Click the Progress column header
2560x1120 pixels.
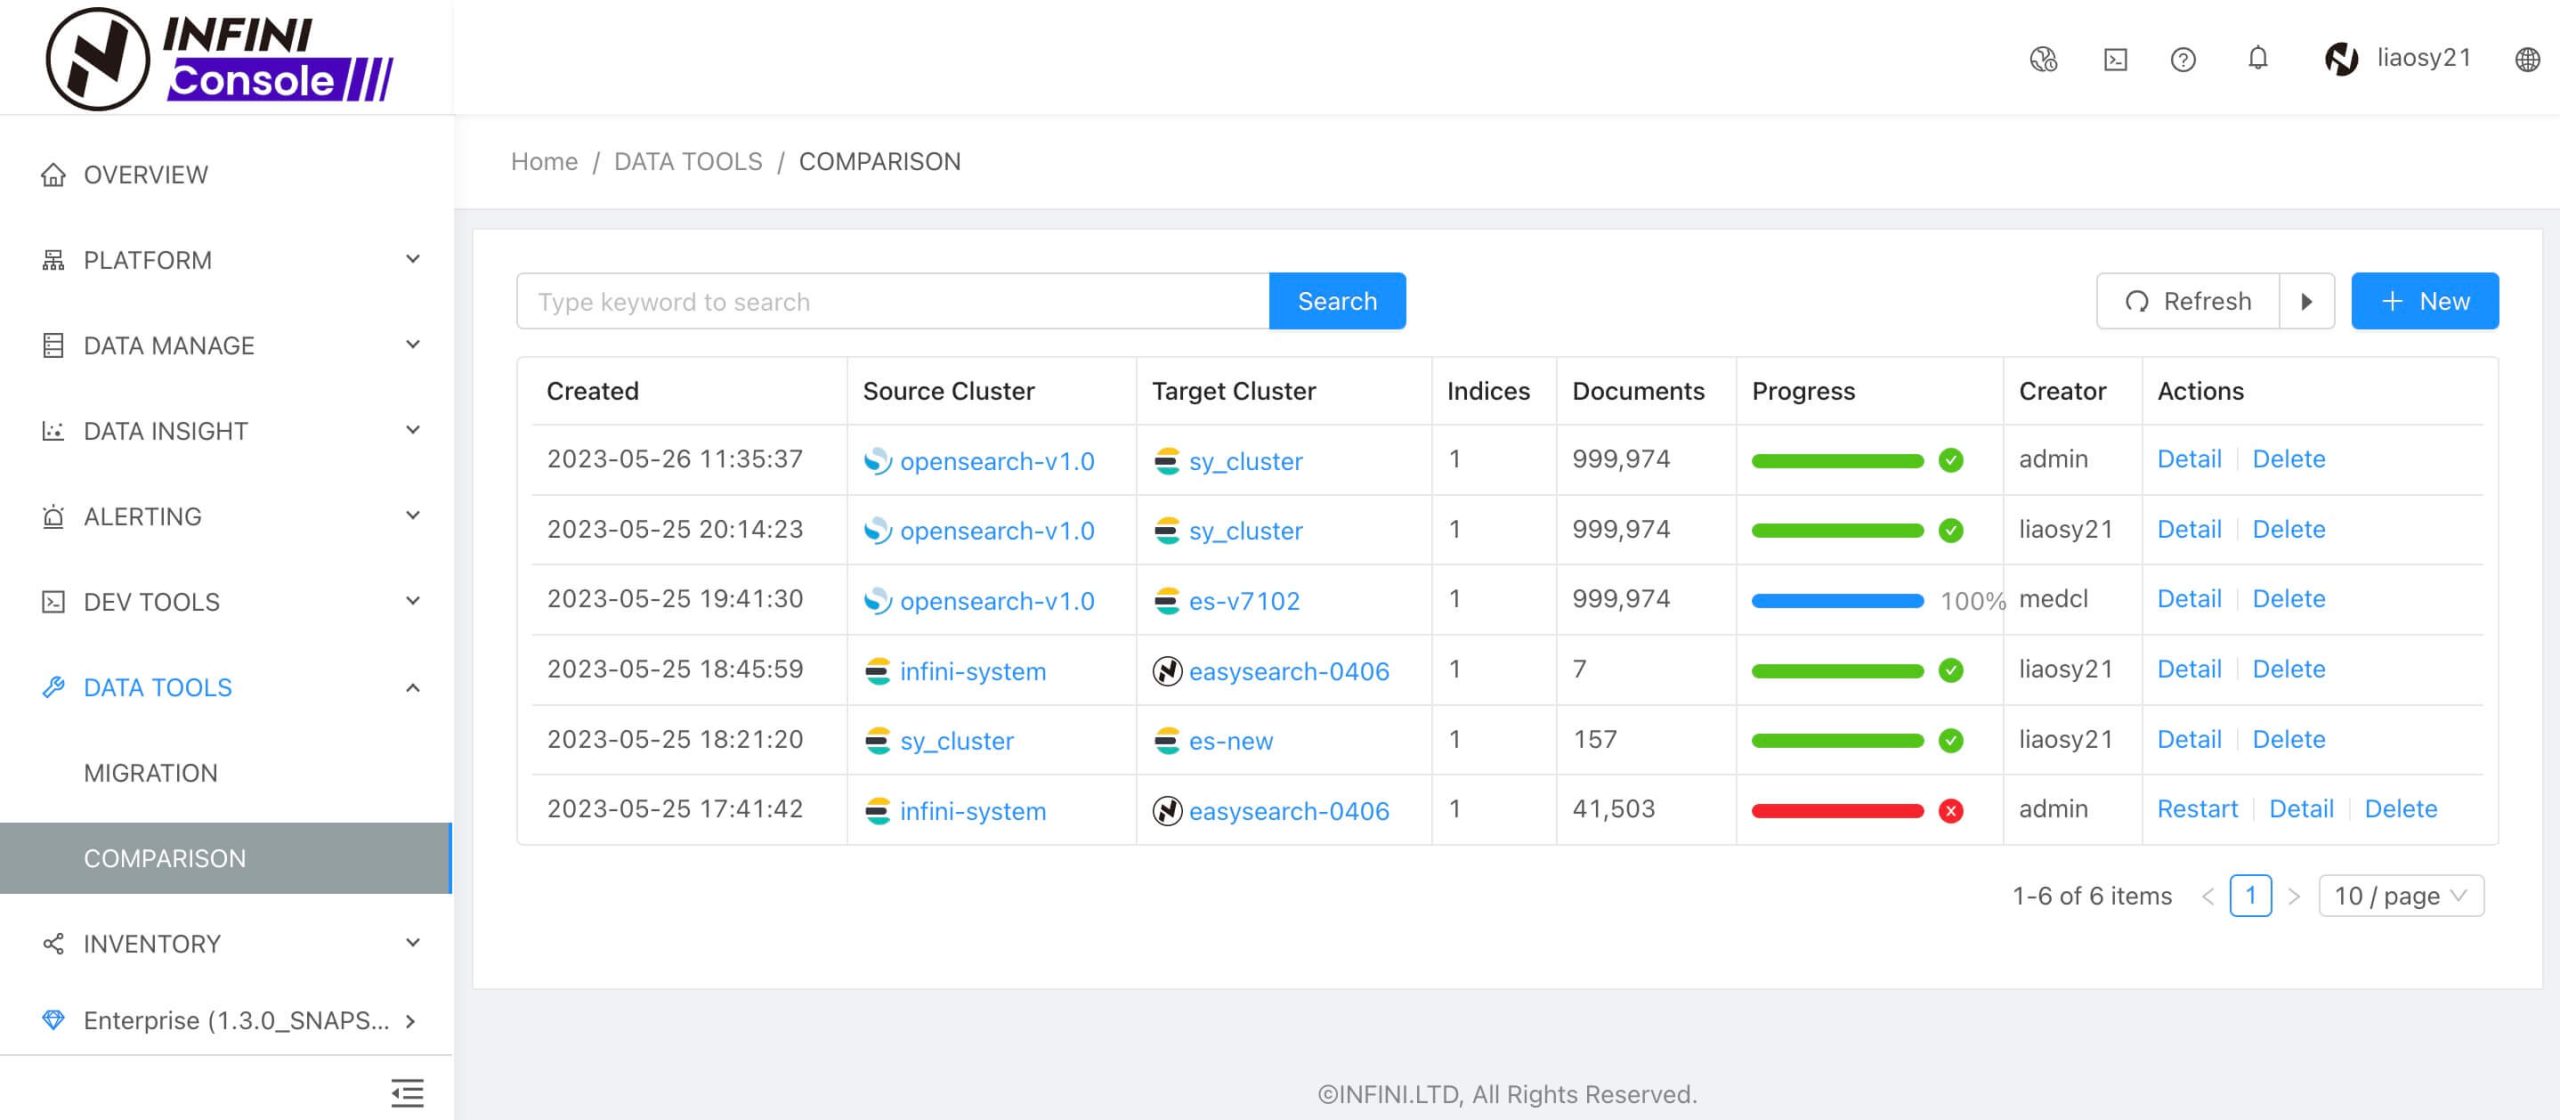pyautogui.click(x=1803, y=391)
